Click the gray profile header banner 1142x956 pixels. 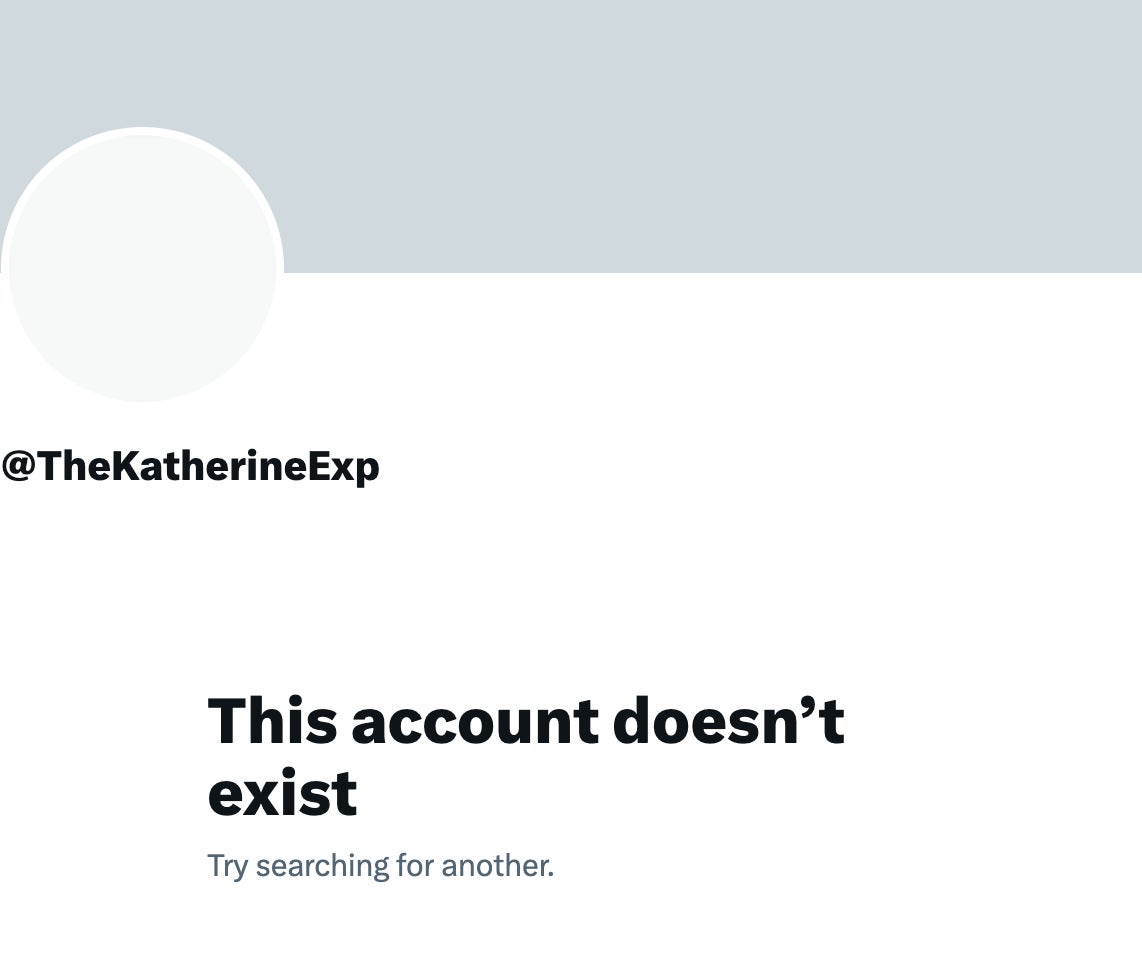coord(700,130)
